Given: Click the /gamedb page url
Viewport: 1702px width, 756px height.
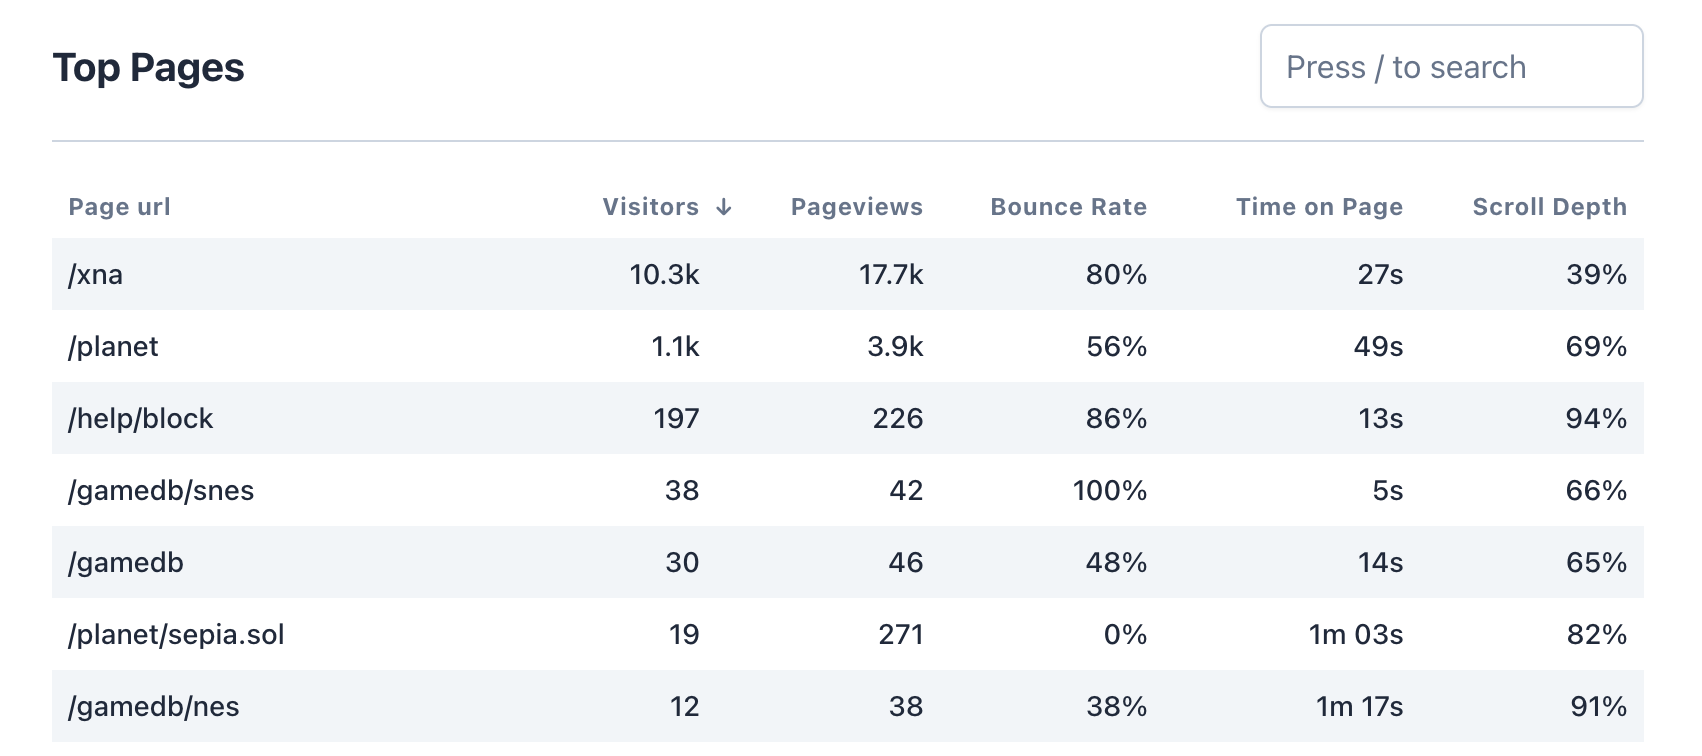Looking at the screenshot, I should coord(126,563).
